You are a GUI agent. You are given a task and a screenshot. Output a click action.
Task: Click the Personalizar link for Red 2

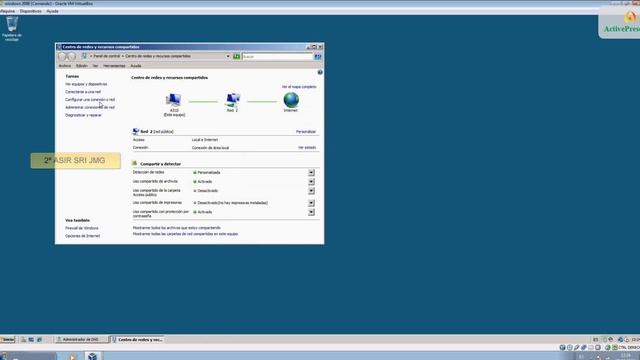coord(306,132)
